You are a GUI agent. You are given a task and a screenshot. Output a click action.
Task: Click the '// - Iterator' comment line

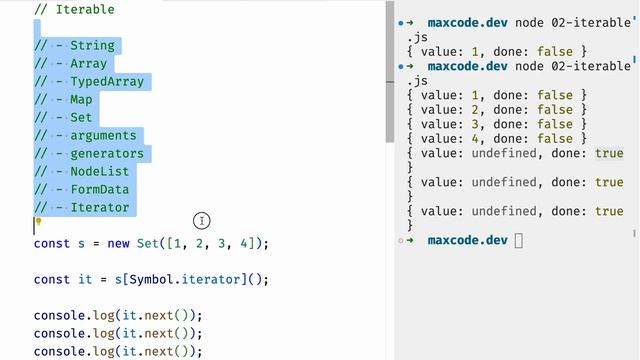click(82, 207)
